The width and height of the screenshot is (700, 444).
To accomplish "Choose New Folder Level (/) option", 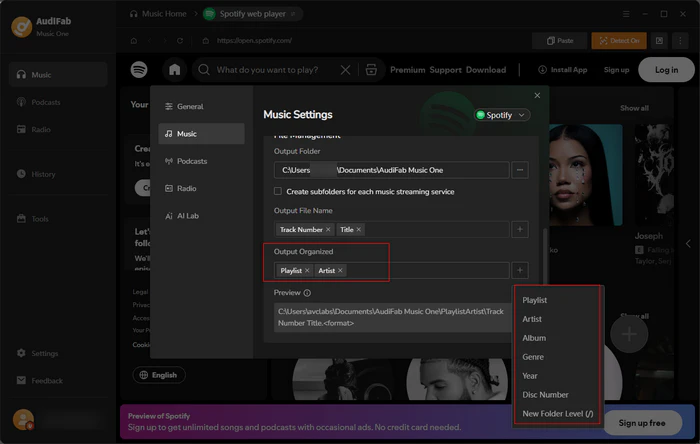I will [x=558, y=414].
